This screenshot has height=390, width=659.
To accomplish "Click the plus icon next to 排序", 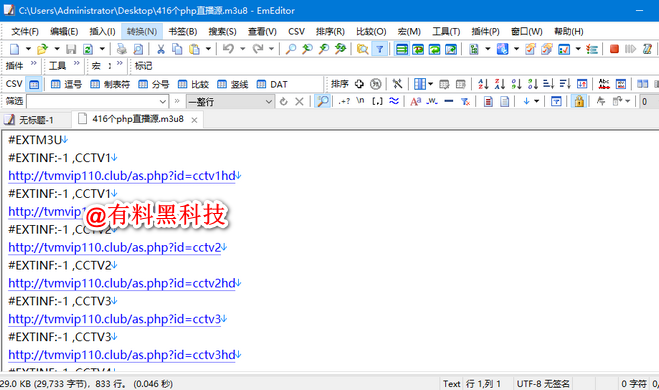I will point(359,84).
